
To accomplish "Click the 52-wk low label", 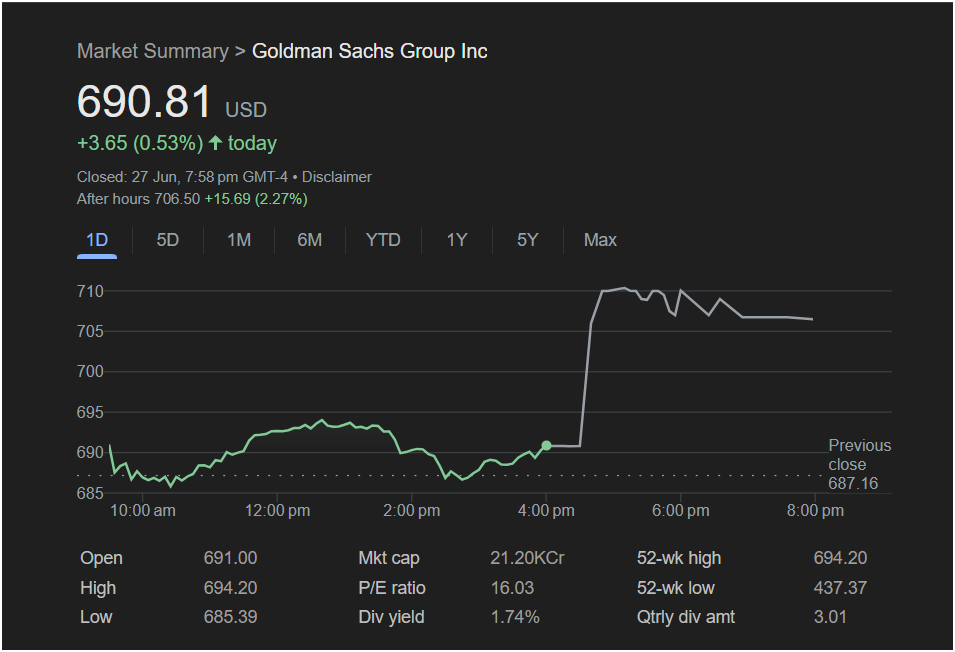I will point(676,588).
